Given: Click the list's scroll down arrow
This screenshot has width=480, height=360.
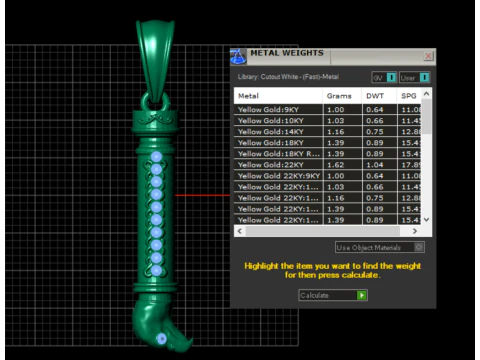Looking at the screenshot, I should coord(426,220).
